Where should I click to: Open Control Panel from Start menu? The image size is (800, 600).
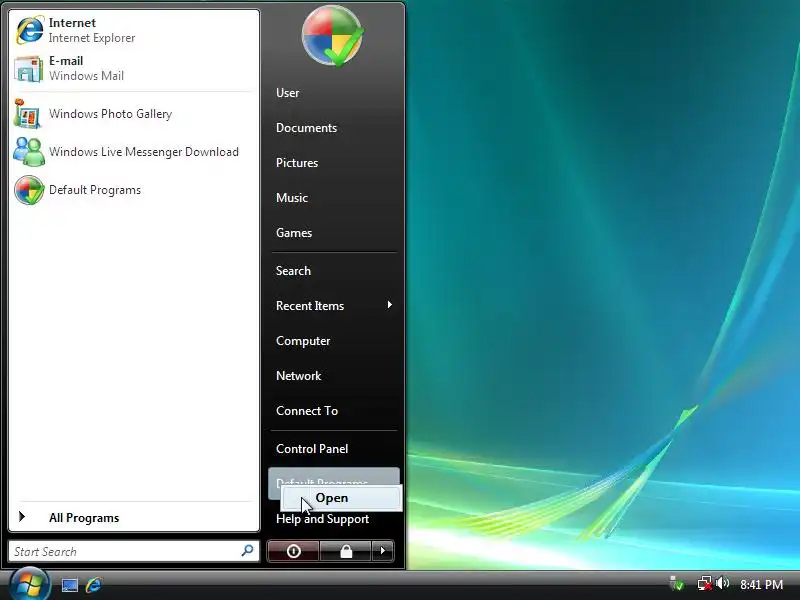(x=312, y=449)
